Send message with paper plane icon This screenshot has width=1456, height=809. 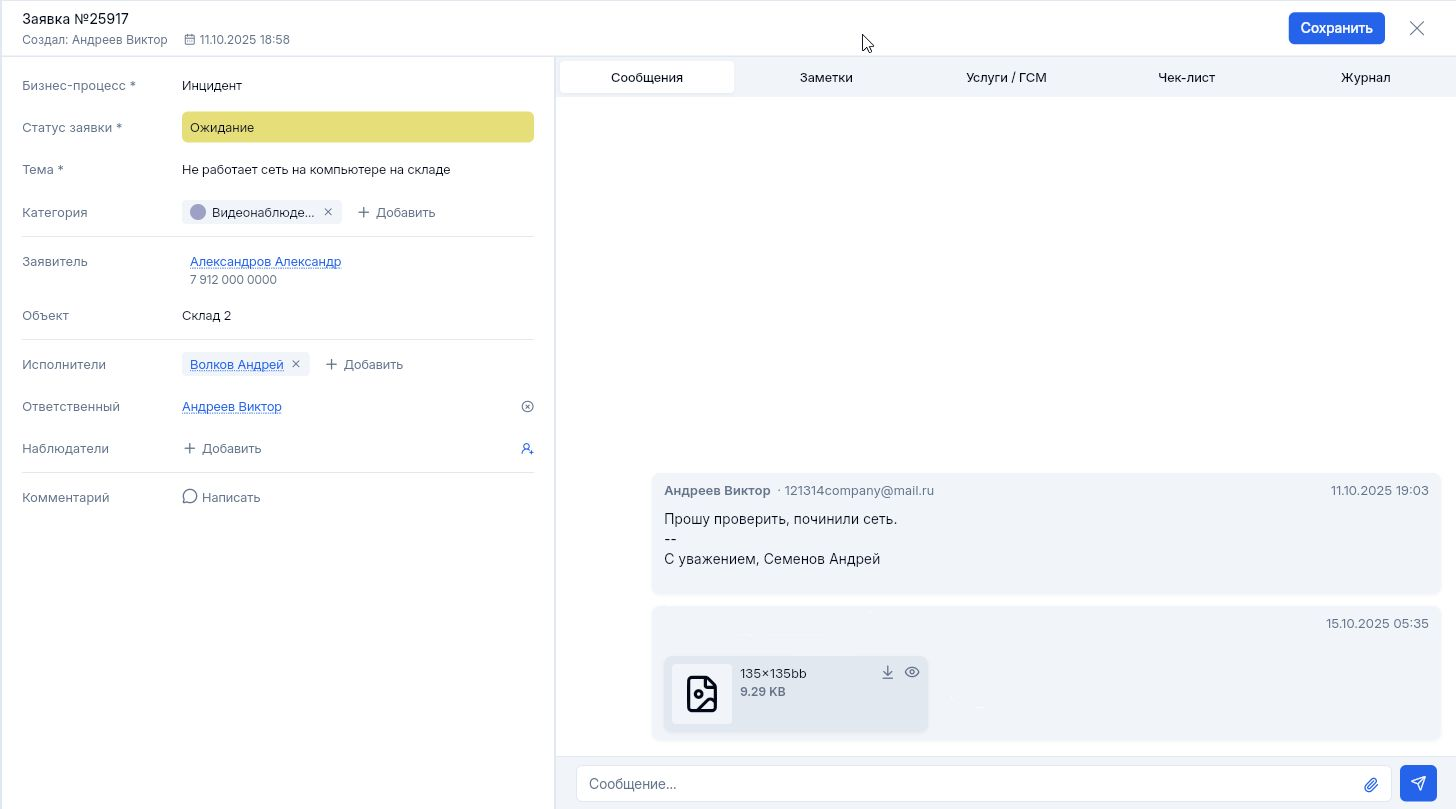pyautogui.click(x=1418, y=784)
